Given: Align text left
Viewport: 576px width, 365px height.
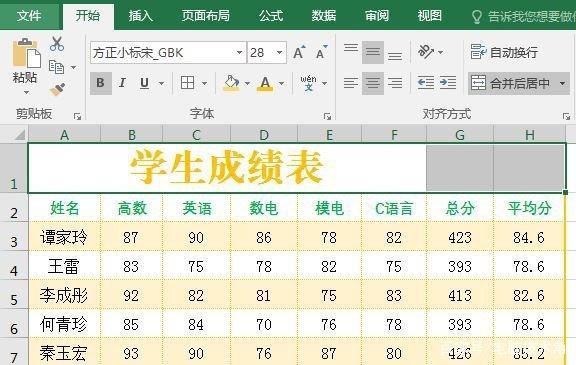Looking at the screenshot, I should tap(351, 83).
